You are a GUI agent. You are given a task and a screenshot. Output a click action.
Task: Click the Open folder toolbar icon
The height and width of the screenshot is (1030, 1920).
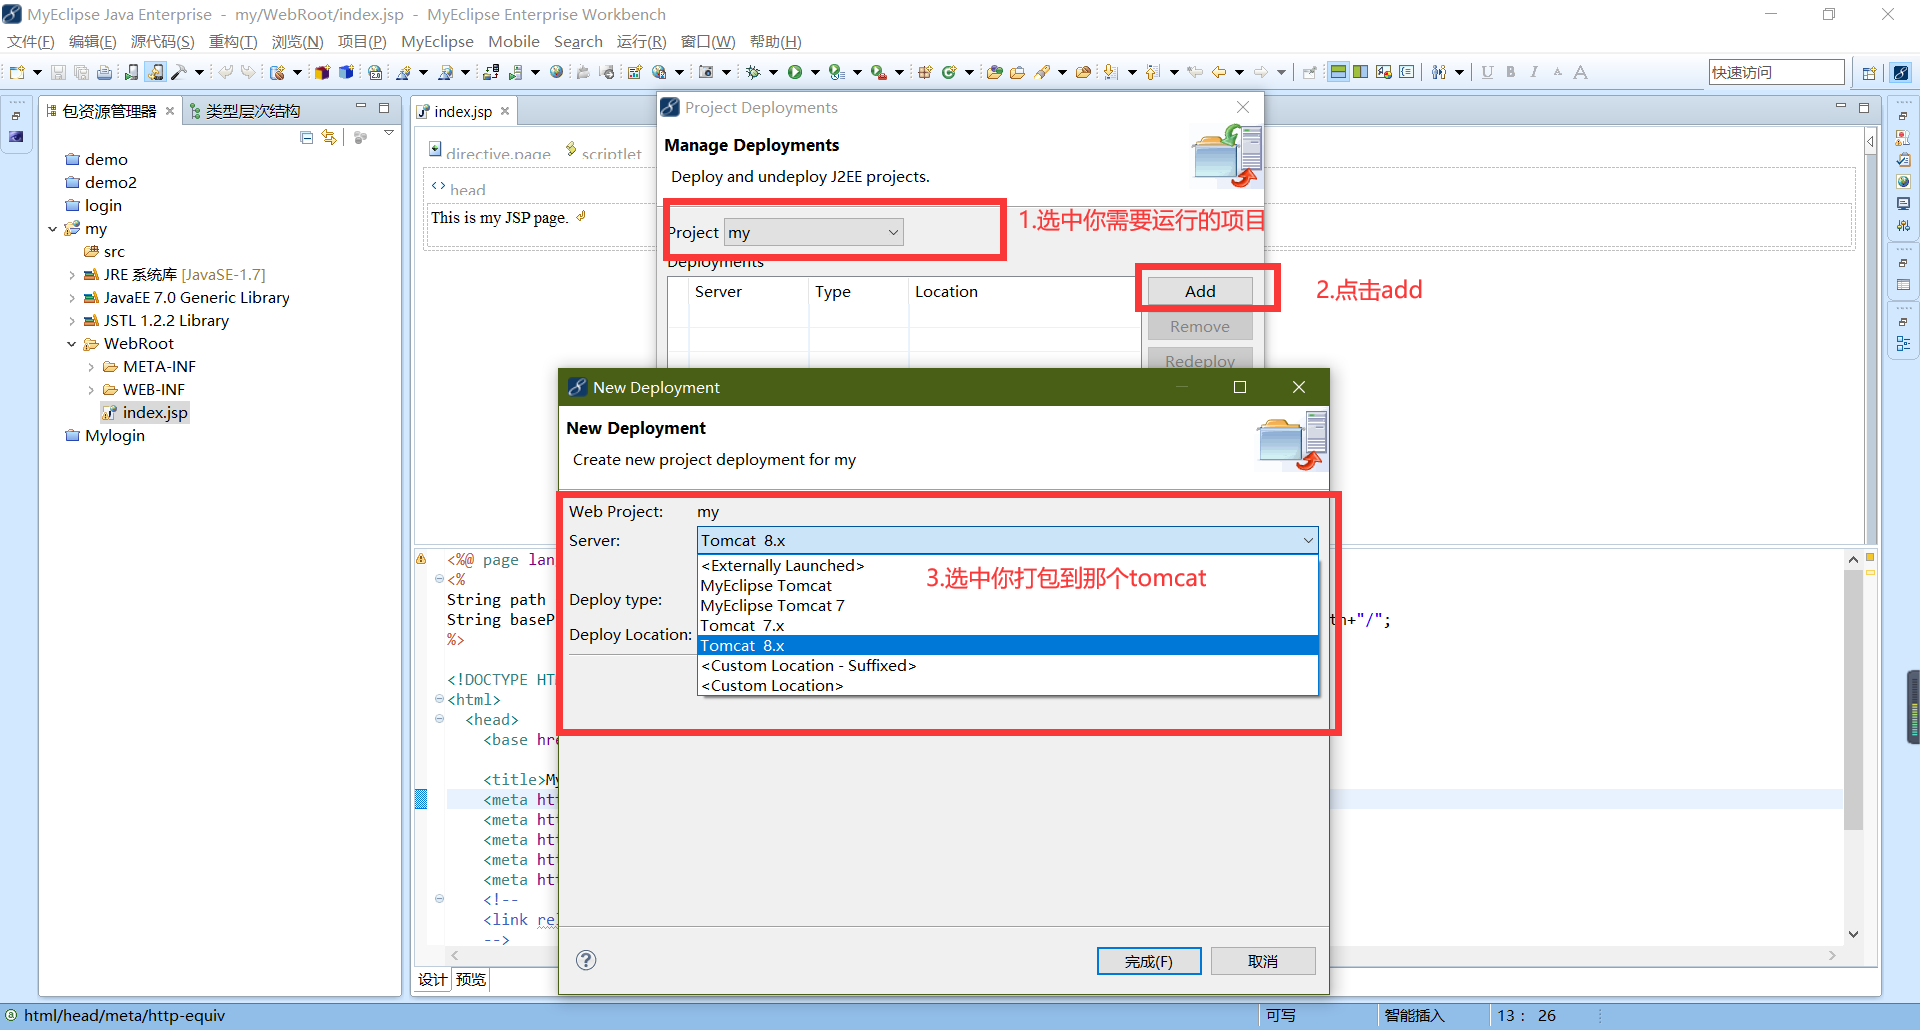click(x=1017, y=72)
